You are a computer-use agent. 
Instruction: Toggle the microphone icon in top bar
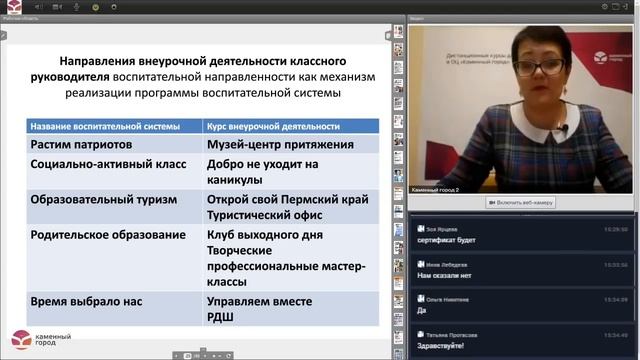pyautogui.click(x=76, y=7)
